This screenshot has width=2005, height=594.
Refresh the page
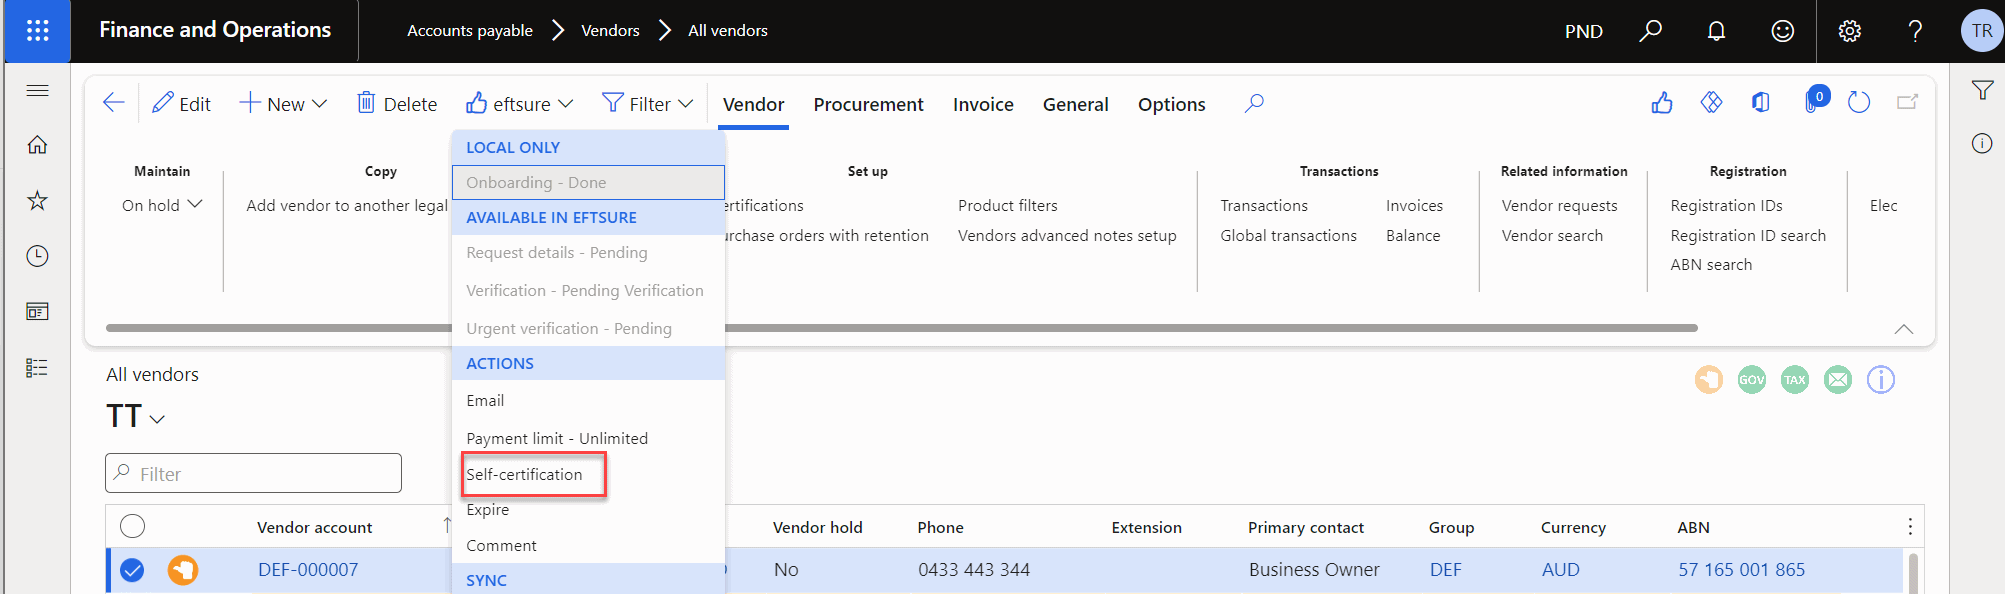click(x=1859, y=102)
